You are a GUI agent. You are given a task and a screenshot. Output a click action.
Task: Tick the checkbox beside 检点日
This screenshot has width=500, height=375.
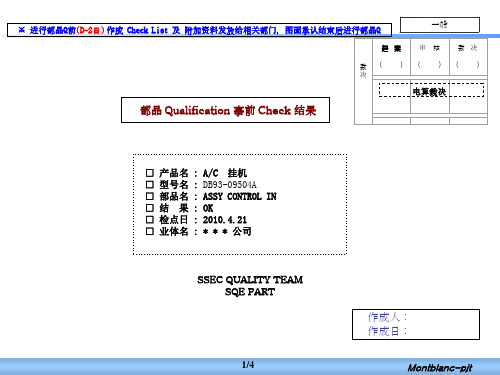(150, 220)
